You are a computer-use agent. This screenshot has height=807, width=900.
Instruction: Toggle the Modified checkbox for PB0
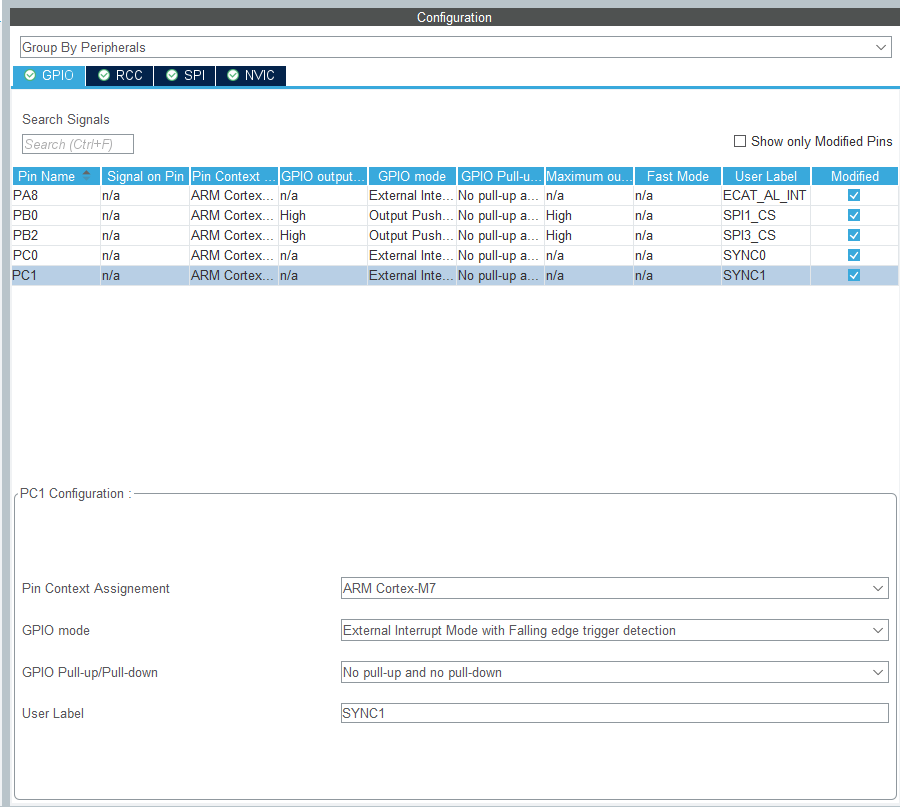854,215
